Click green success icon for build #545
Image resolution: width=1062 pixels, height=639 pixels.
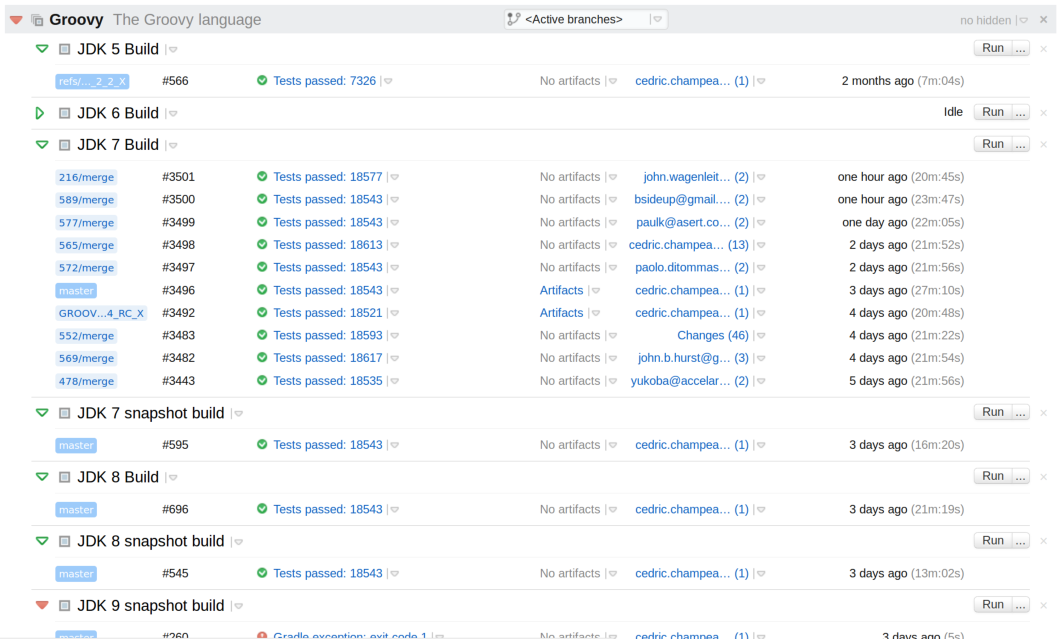(262, 573)
